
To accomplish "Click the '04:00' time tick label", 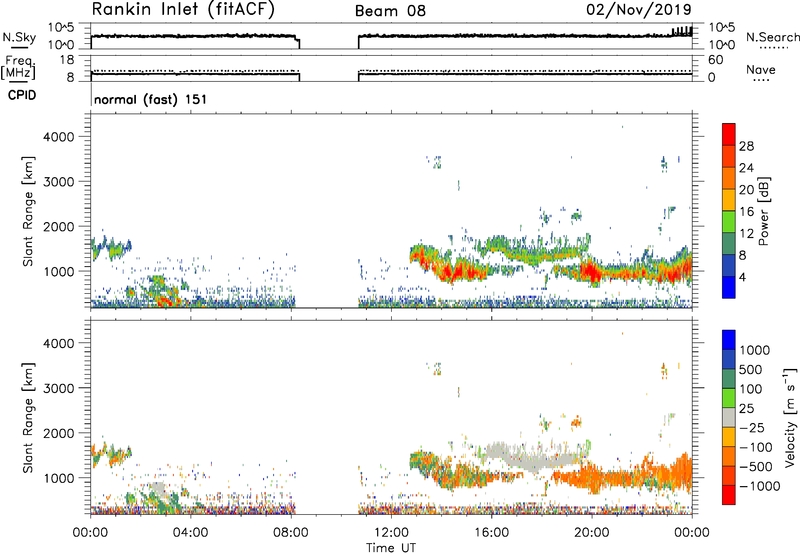I will (190, 533).
